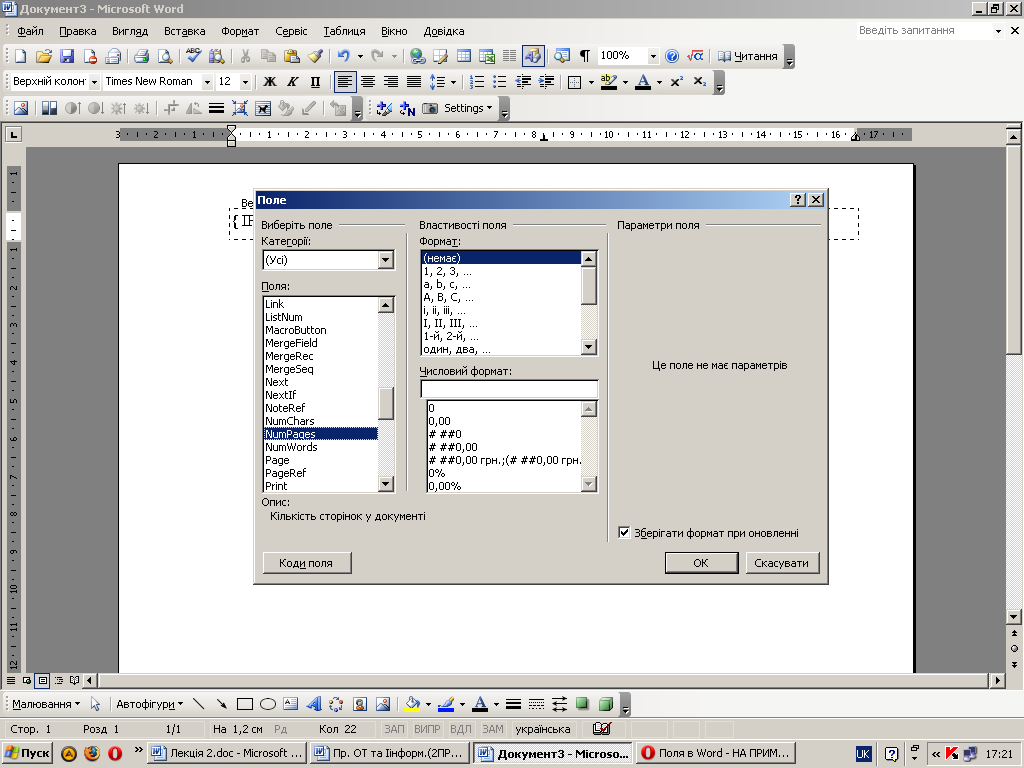The height and width of the screenshot is (768, 1024).
Task: Toggle ЗАП status bar indicator
Action: (394, 729)
